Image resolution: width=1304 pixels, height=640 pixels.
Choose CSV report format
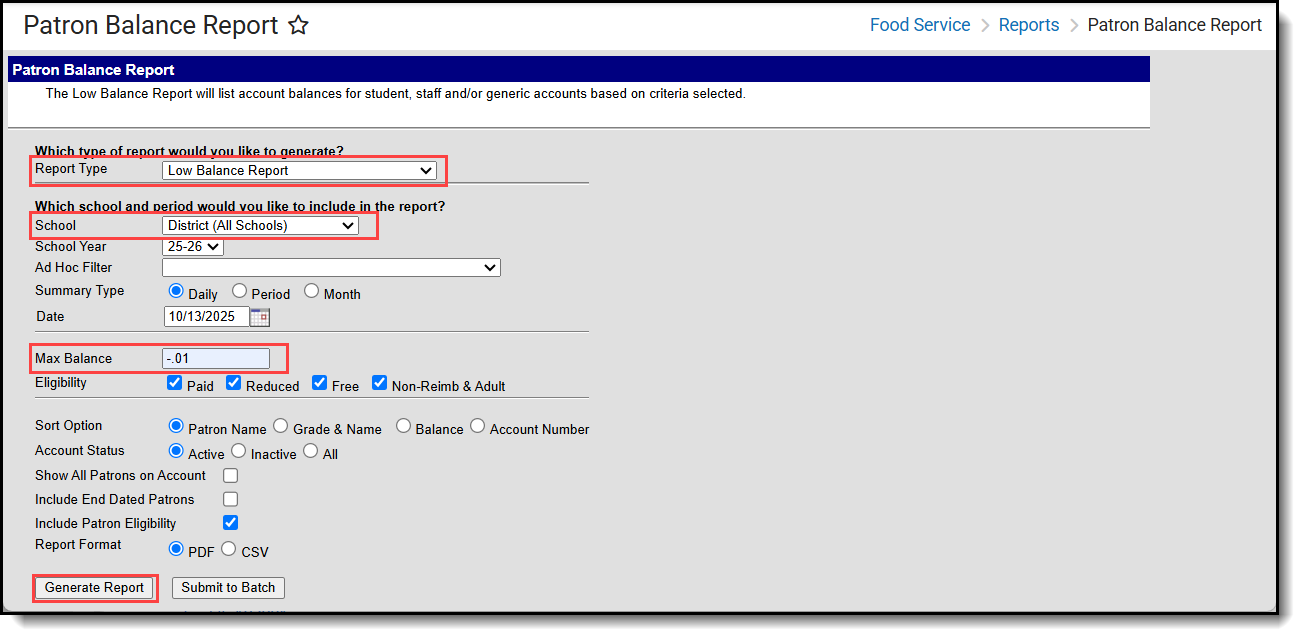[x=229, y=549]
